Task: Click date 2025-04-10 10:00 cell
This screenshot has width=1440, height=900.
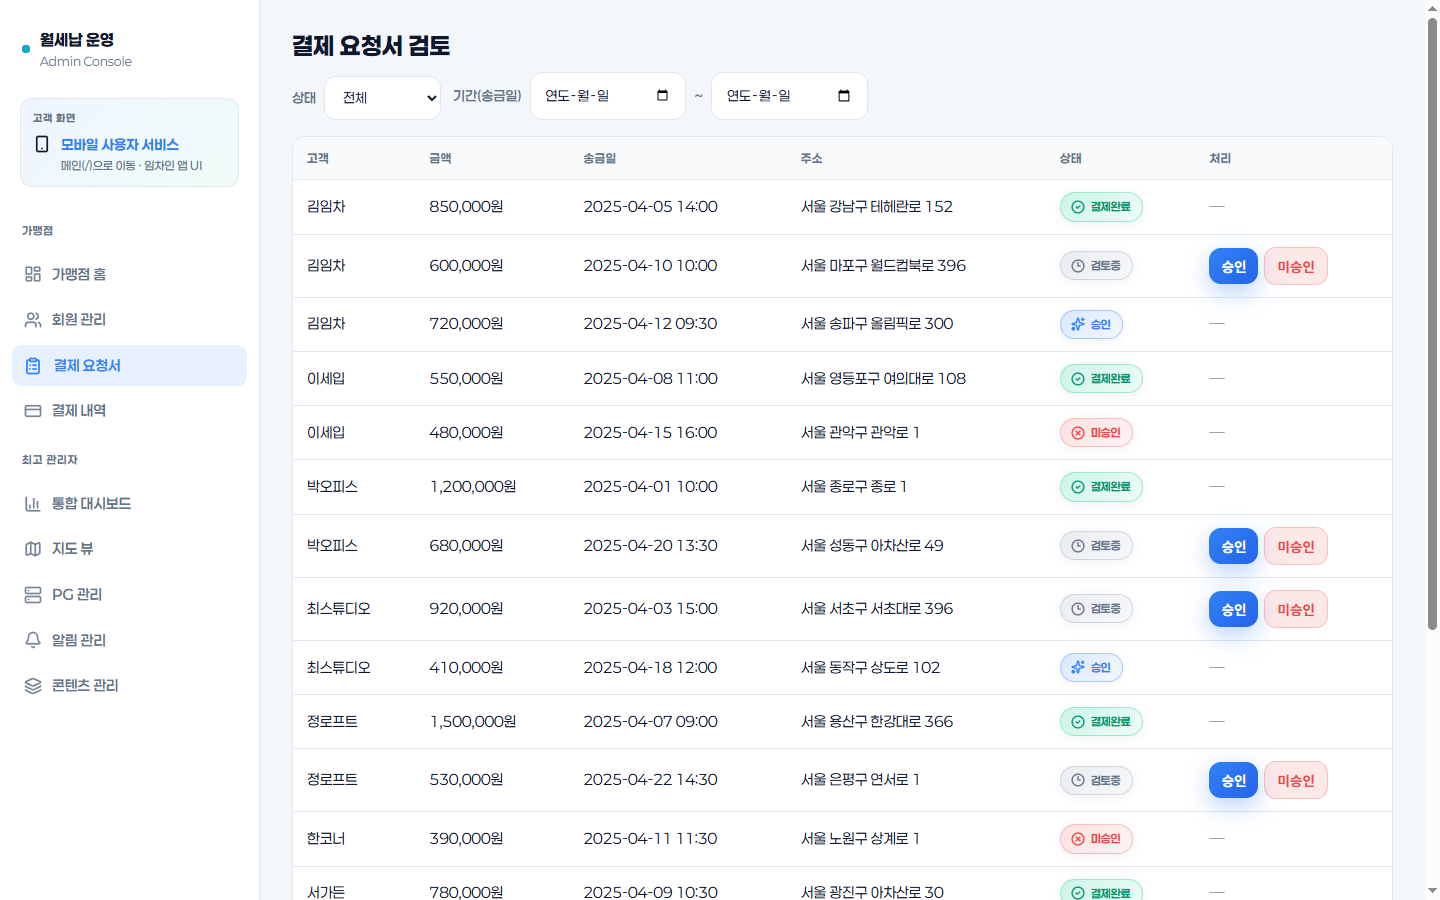Action: click(650, 266)
